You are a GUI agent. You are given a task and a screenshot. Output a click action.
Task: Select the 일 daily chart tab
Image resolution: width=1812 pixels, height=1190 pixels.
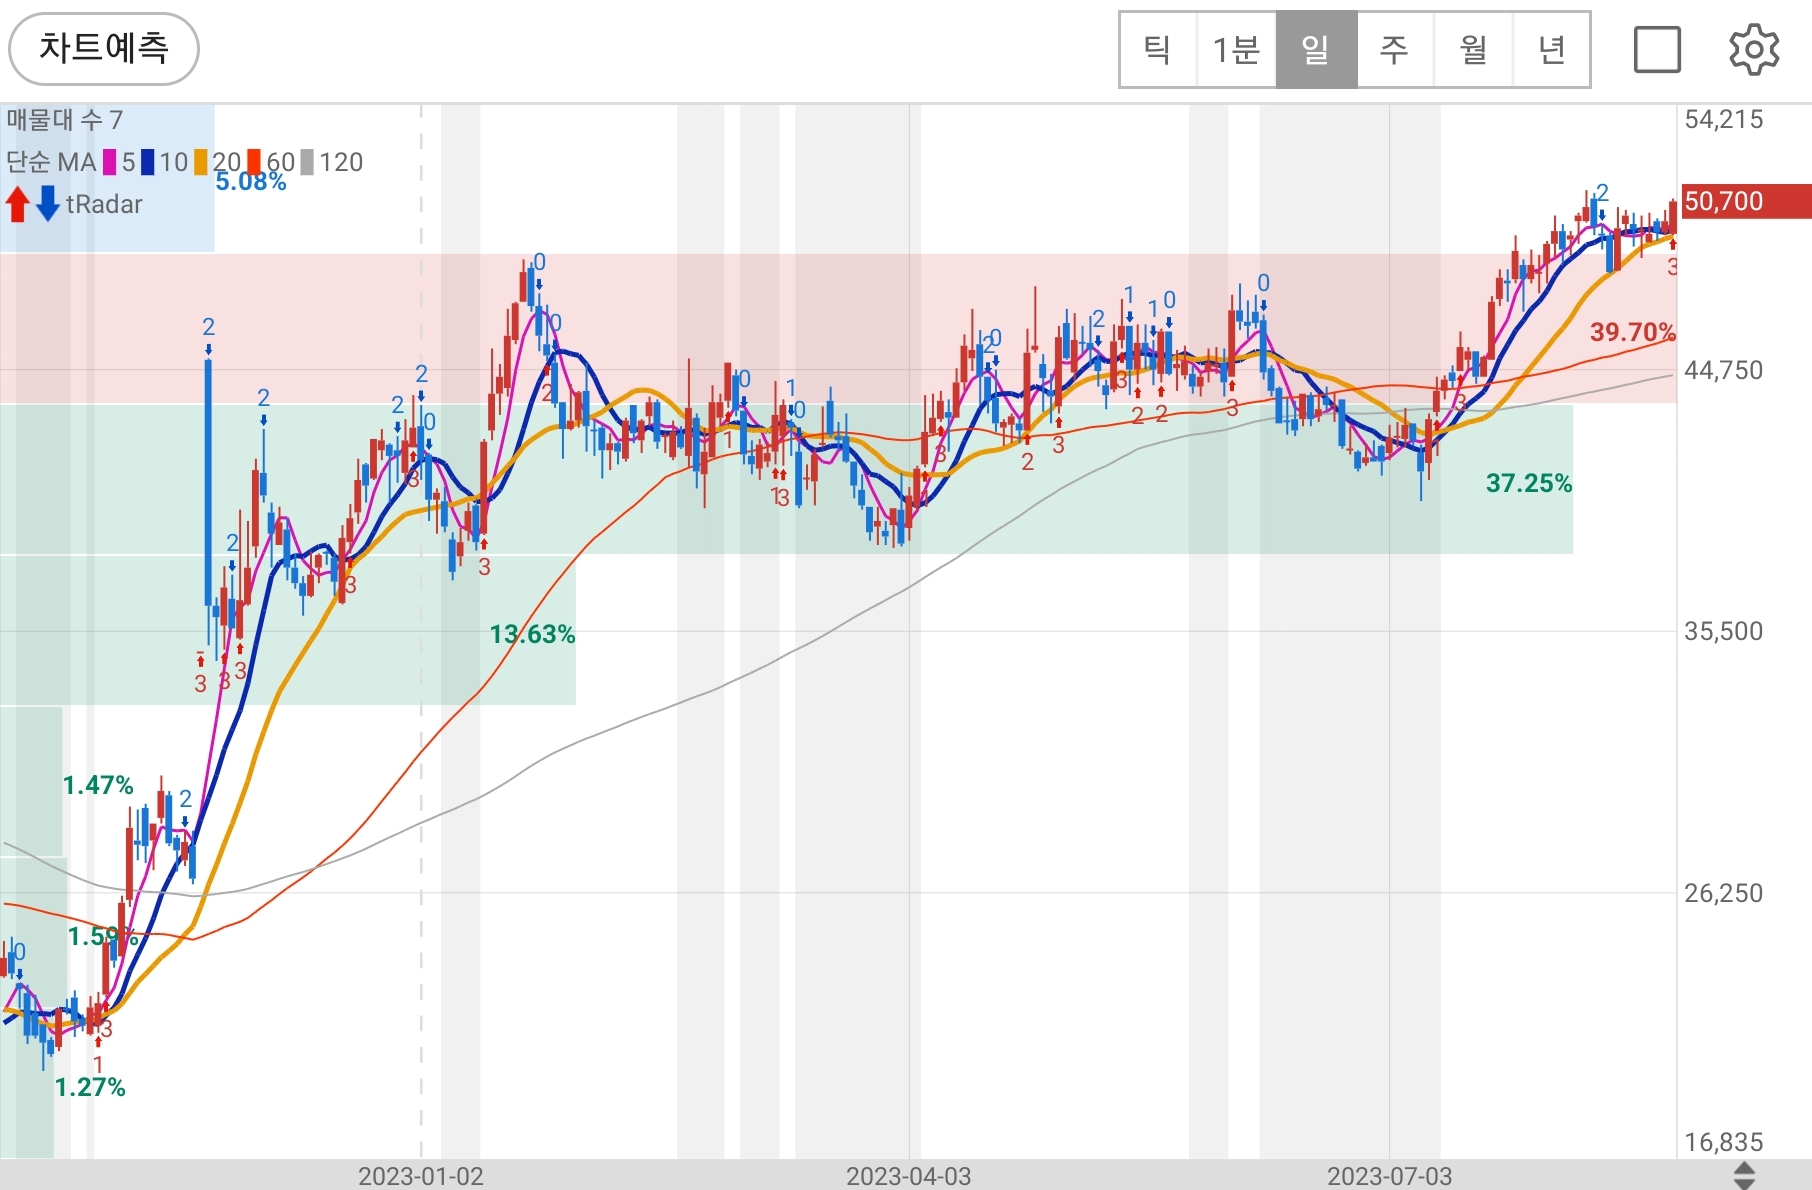coord(1316,50)
